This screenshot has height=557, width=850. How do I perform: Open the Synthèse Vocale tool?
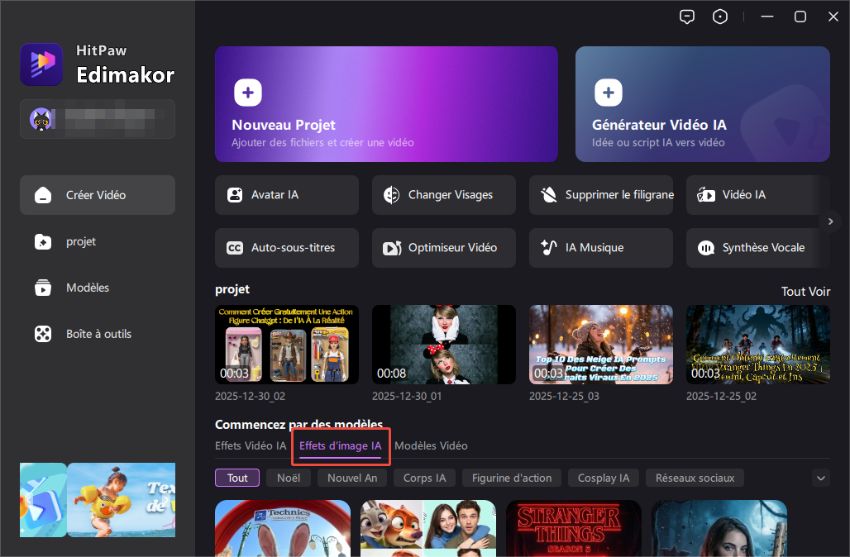tap(757, 247)
